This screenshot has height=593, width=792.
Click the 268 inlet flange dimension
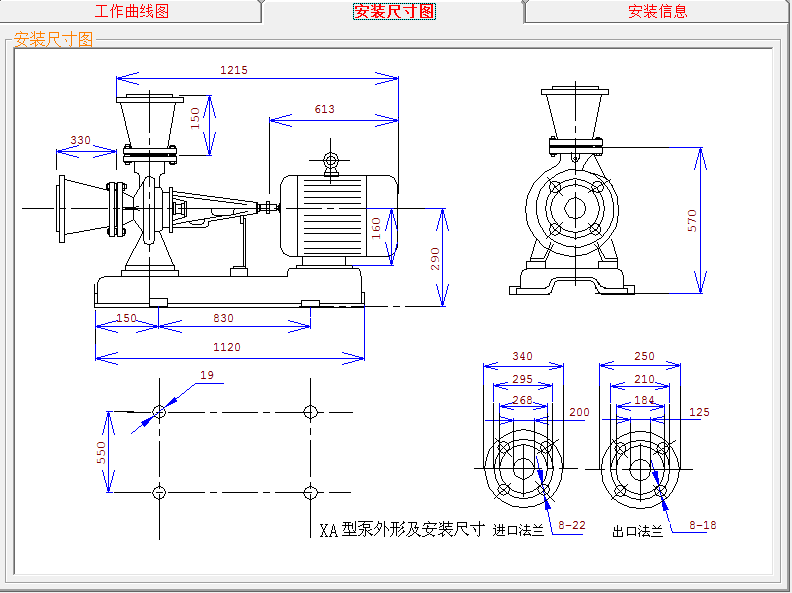pos(522,400)
